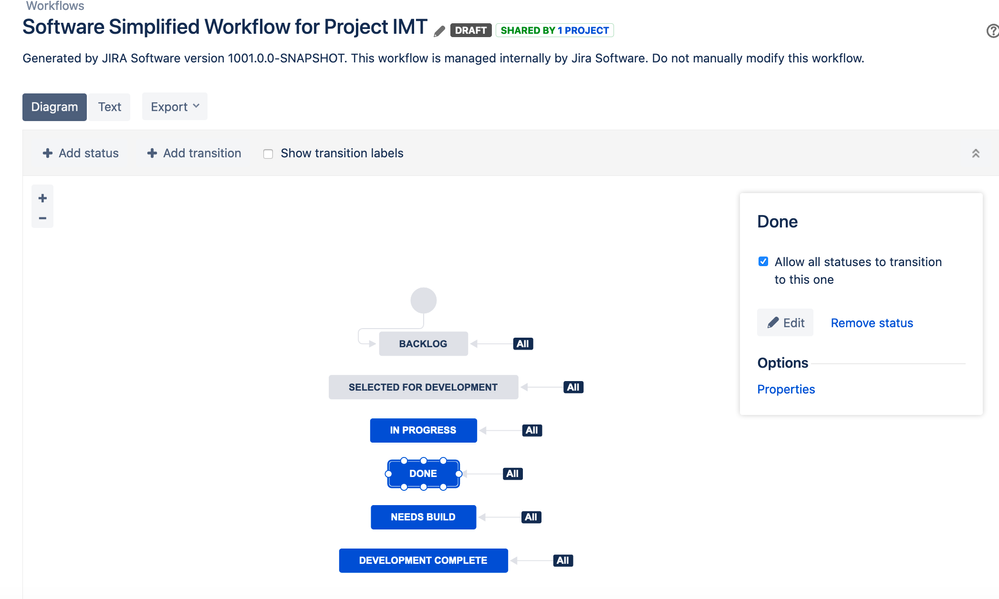Click the All badge next to Development Complete
The image size is (999, 599).
(x=563, y=560)
